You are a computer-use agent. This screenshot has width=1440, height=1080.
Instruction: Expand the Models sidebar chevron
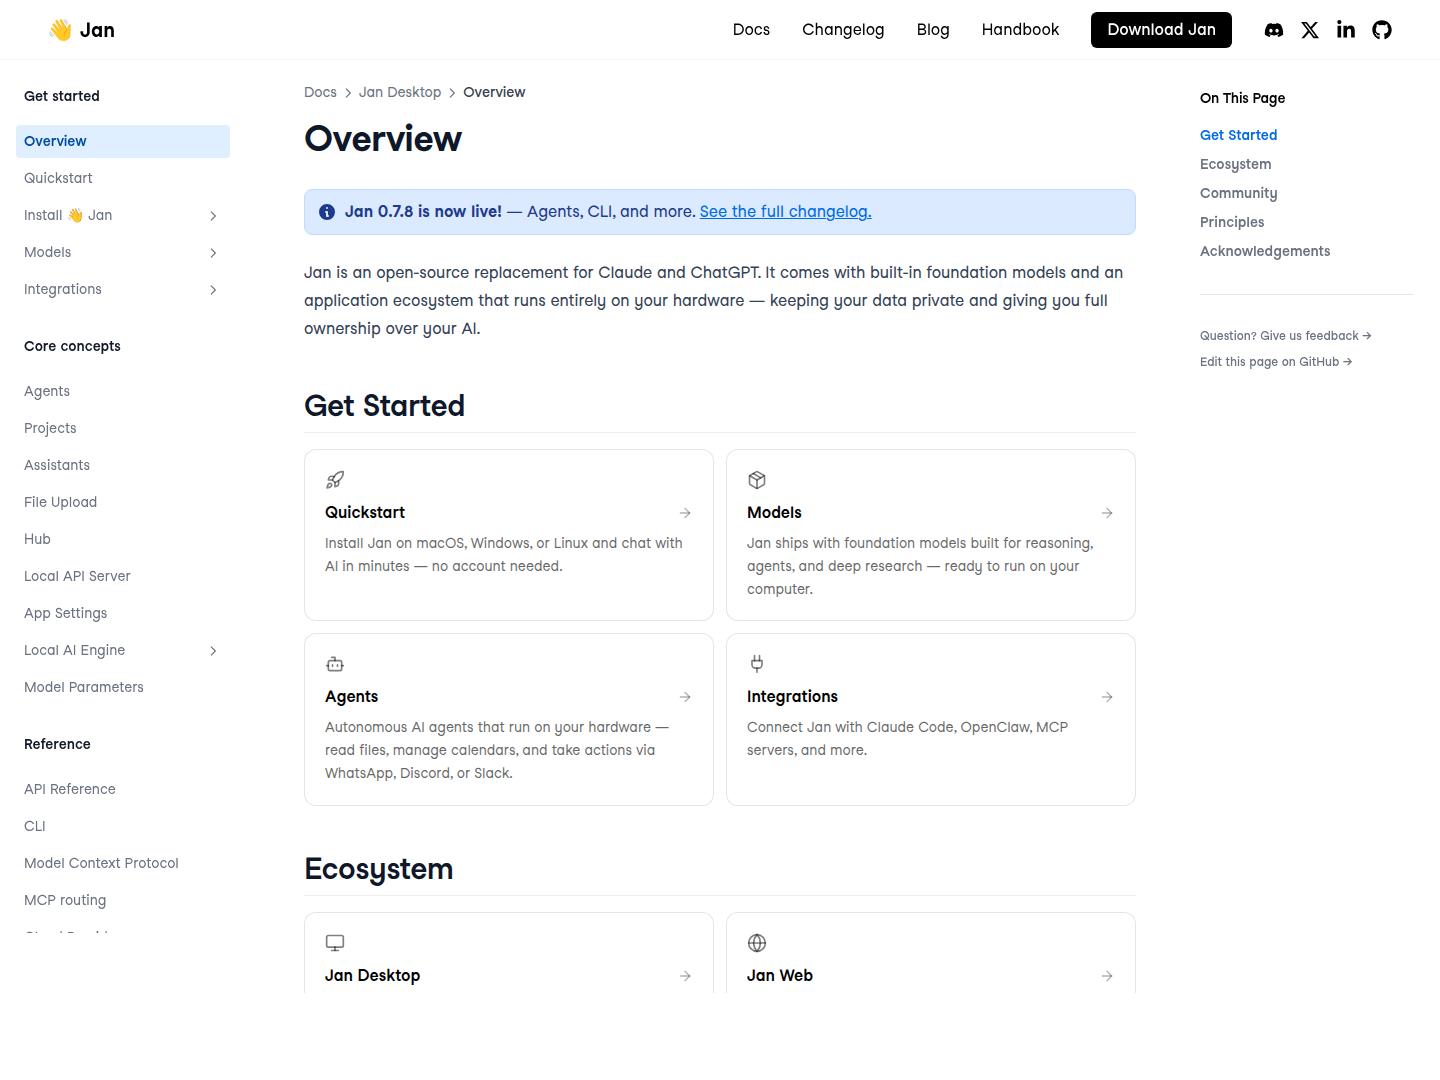click(213, 253)
